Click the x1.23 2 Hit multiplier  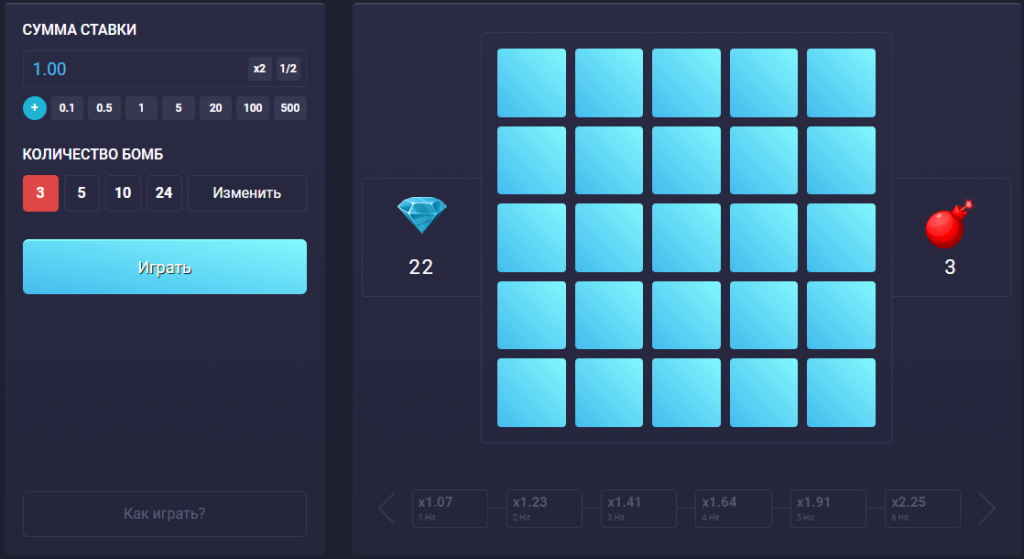[544, 508]
